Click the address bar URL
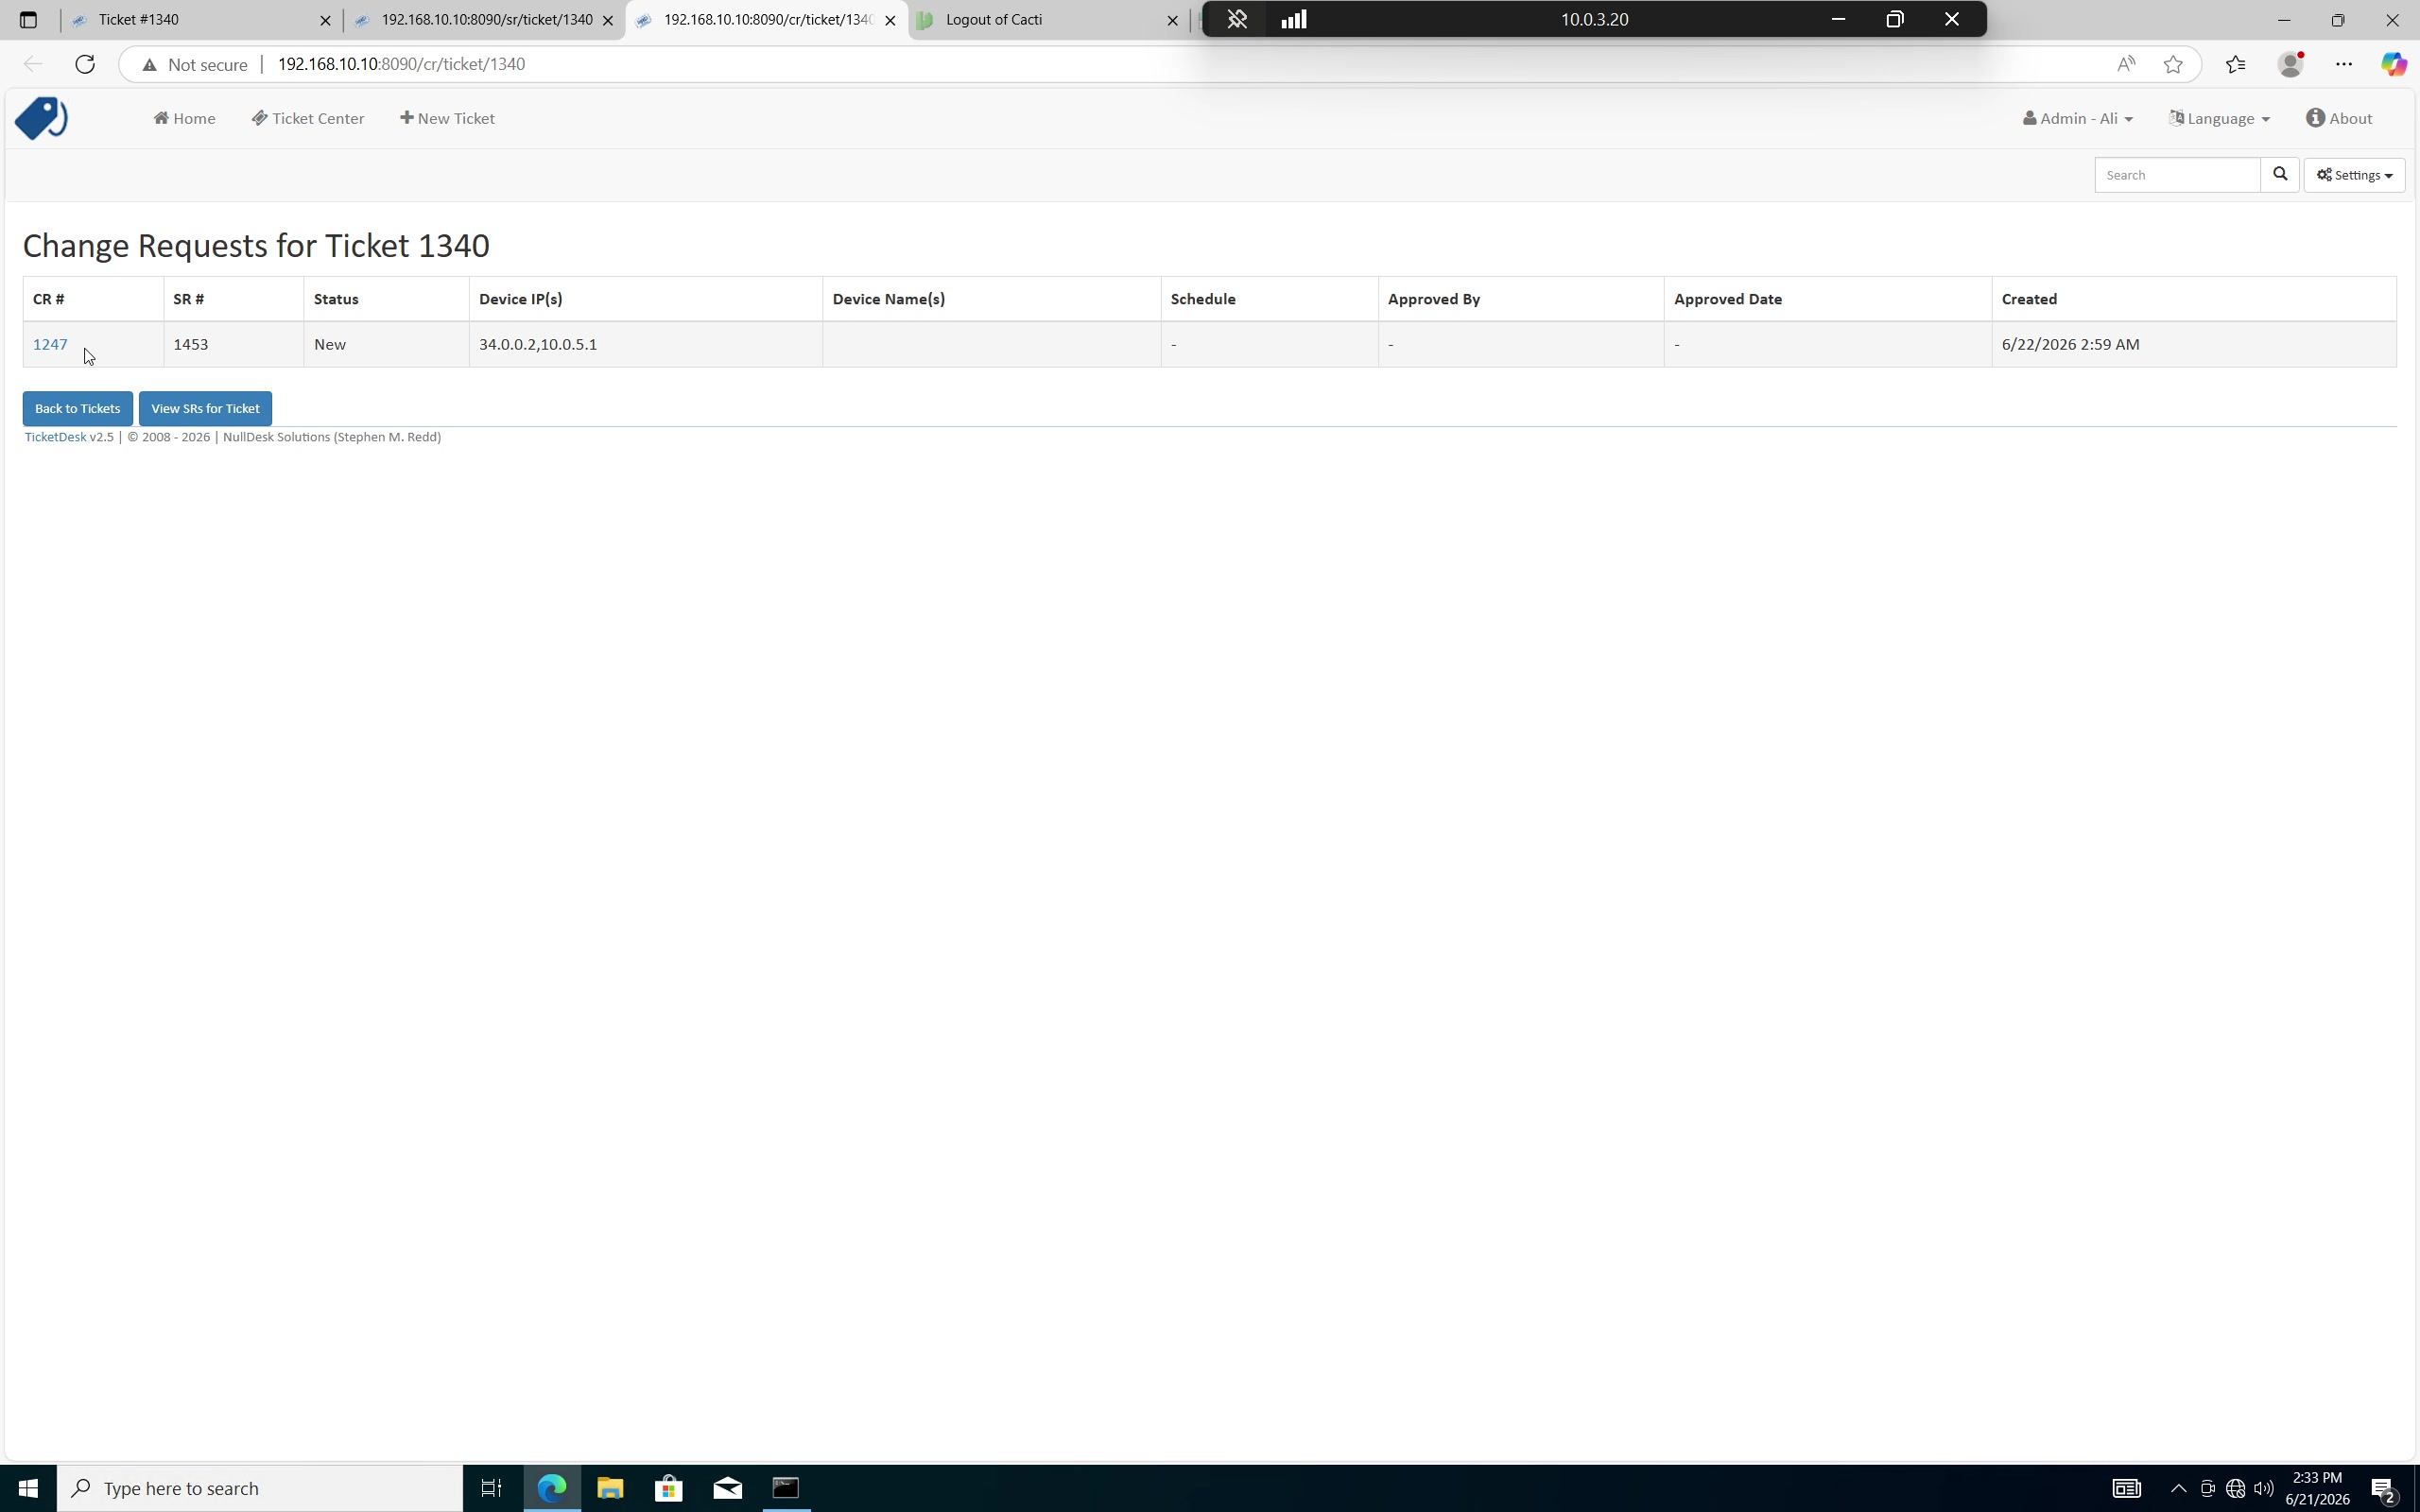The height and width of the screenshot is (1512, 2420). click(401, 64)
